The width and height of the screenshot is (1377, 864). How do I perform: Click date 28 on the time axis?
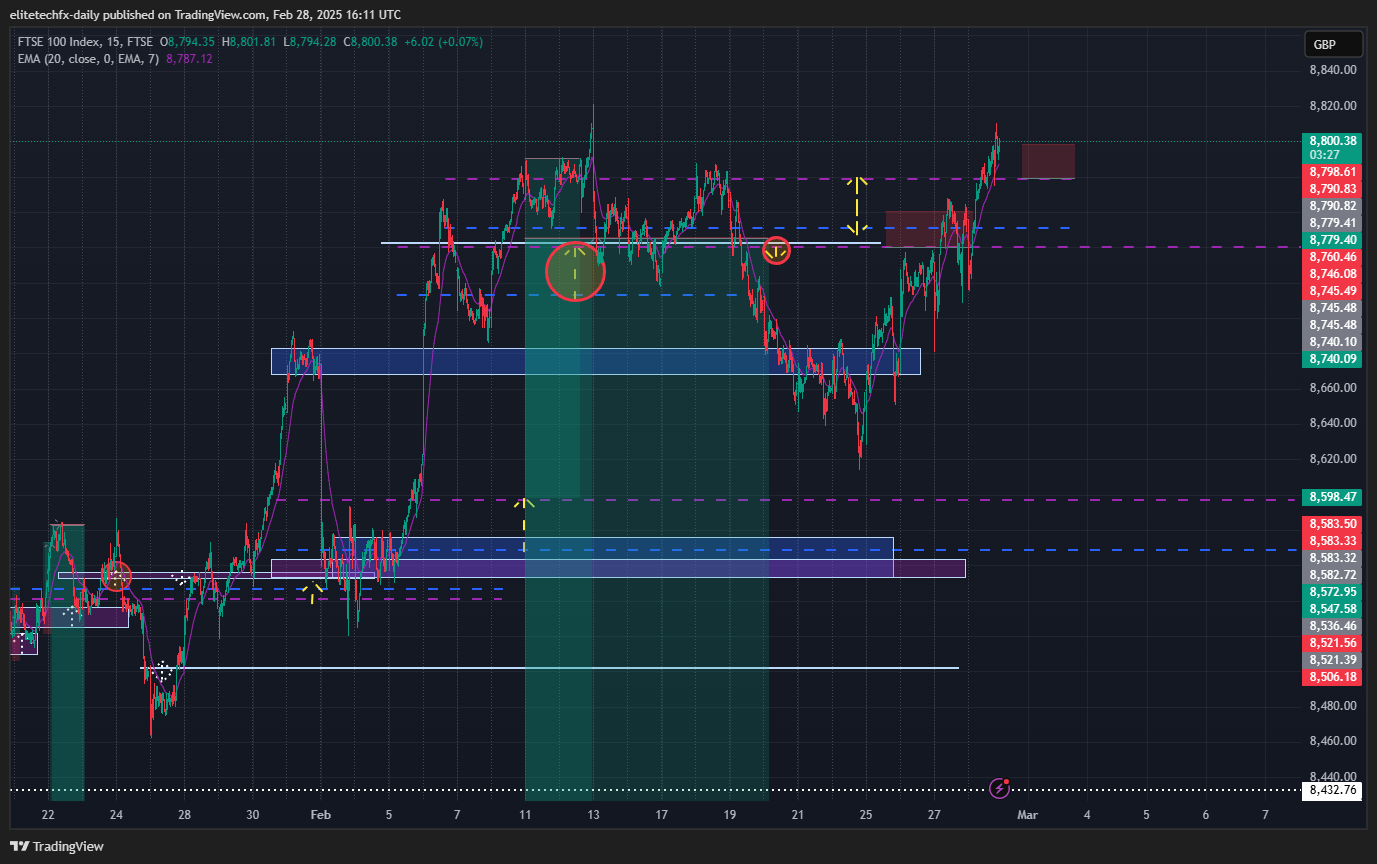coord(184,815)
